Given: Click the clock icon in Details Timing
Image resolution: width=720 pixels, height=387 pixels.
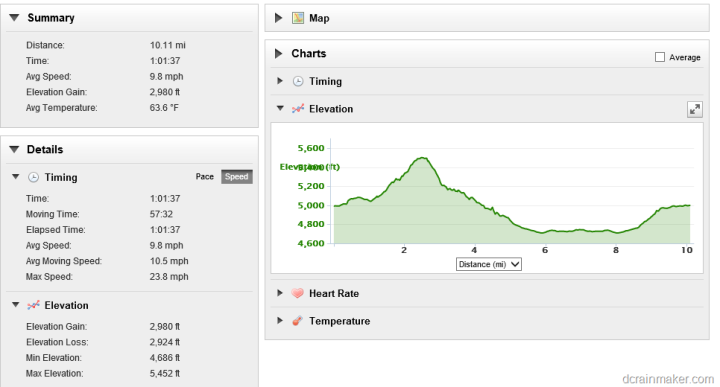Looking at the screenshot, I should coord(34,177).
